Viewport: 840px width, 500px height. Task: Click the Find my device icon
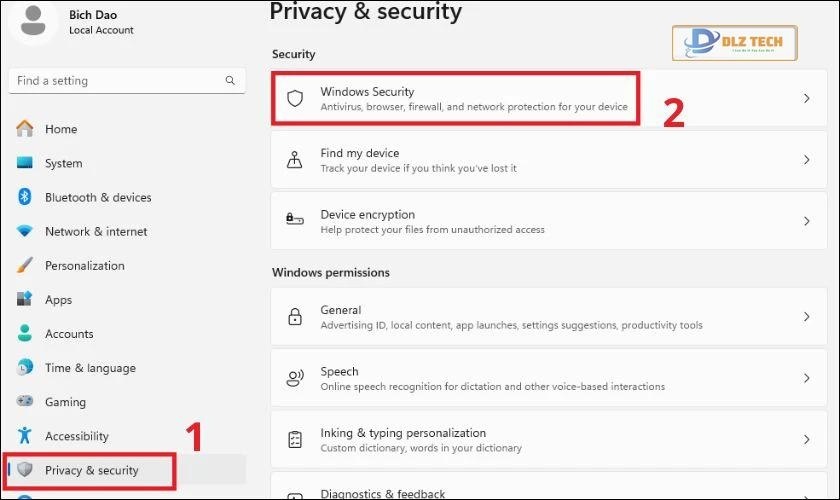click(295, 160)
